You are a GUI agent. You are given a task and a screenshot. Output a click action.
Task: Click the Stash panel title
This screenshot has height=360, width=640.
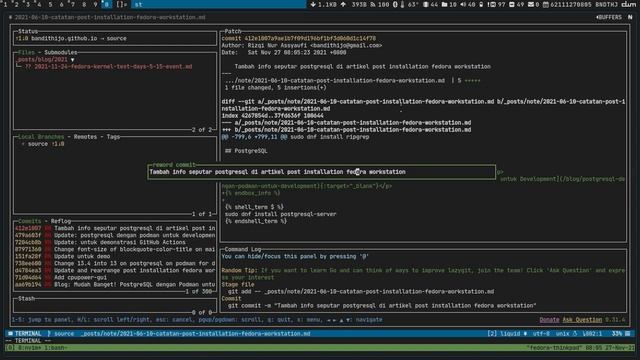click(x=26, y=298)
